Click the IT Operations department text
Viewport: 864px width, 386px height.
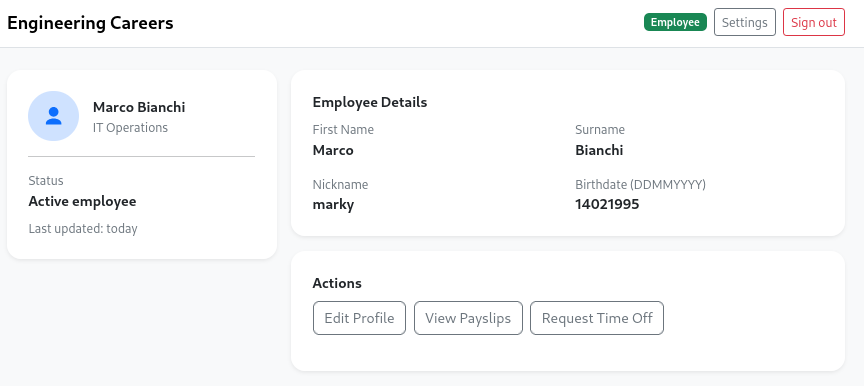pyautogui.click(x=130, y=128)
